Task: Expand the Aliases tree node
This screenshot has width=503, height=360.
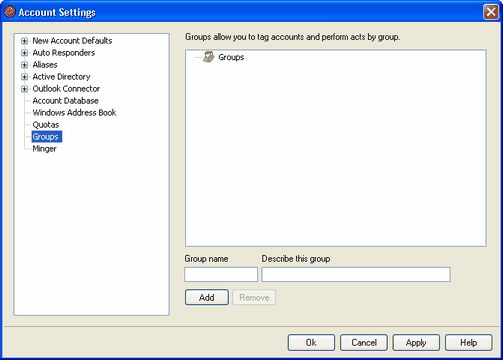Action: (24, 65)
